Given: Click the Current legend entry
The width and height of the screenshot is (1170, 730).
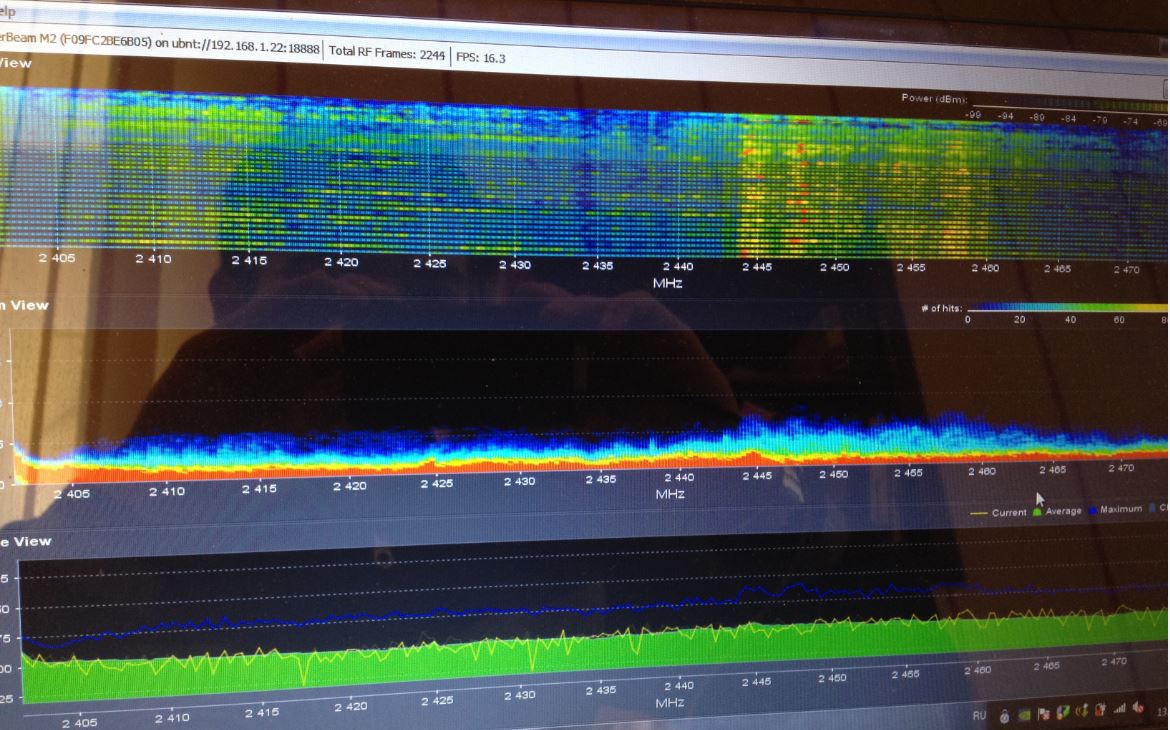Looking at the screenshot, I should [998, 513].
